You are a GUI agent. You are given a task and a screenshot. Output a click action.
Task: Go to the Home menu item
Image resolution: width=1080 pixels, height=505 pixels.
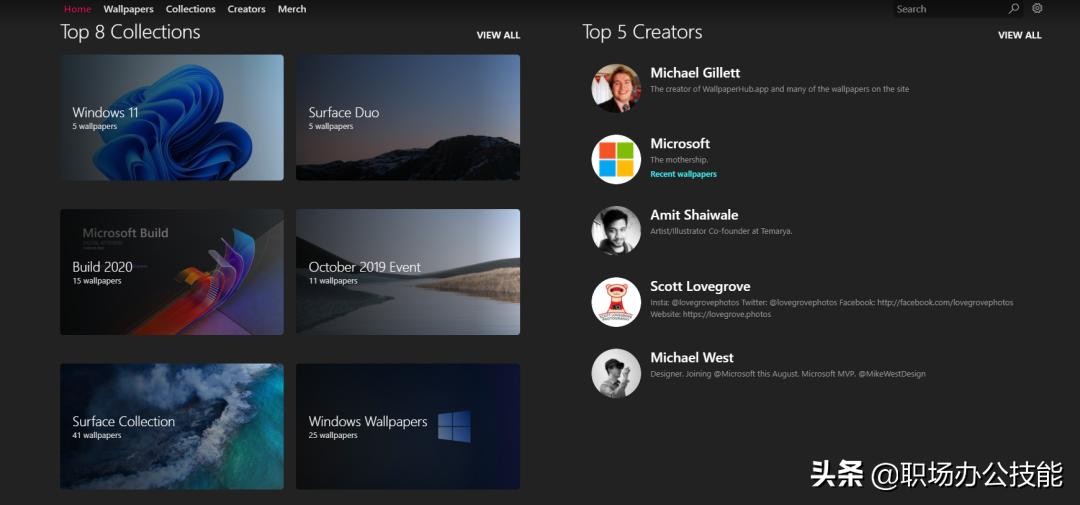(x=77, y=9)
